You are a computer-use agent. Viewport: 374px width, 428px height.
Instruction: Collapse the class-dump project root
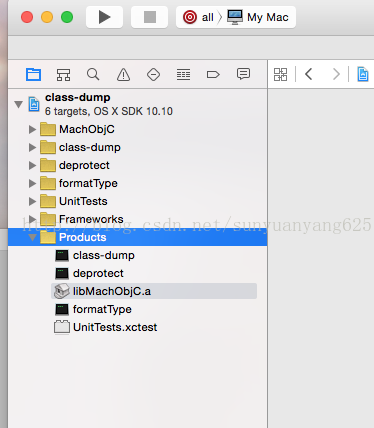[x=19, y=104]
